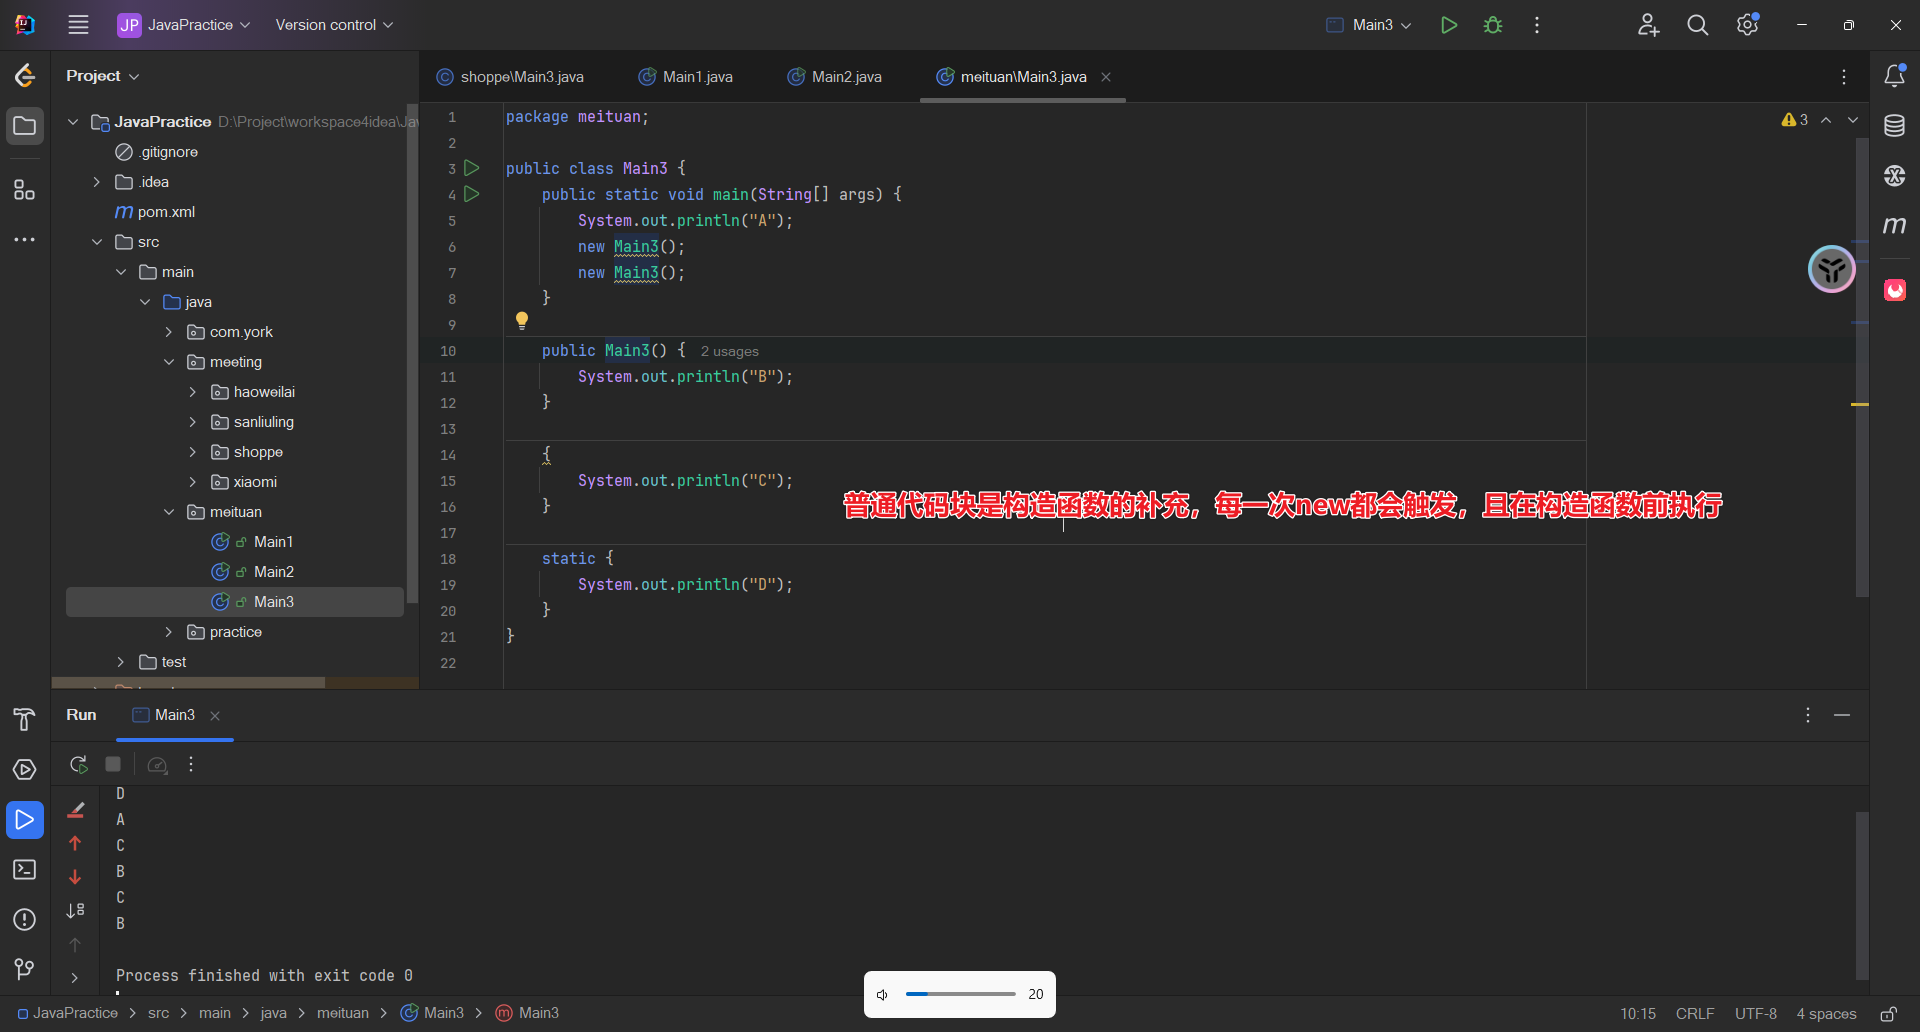The height and width of the screenshot is (1032, 1920).
Task: Expand the com.york package
Action: click(169, 332)
